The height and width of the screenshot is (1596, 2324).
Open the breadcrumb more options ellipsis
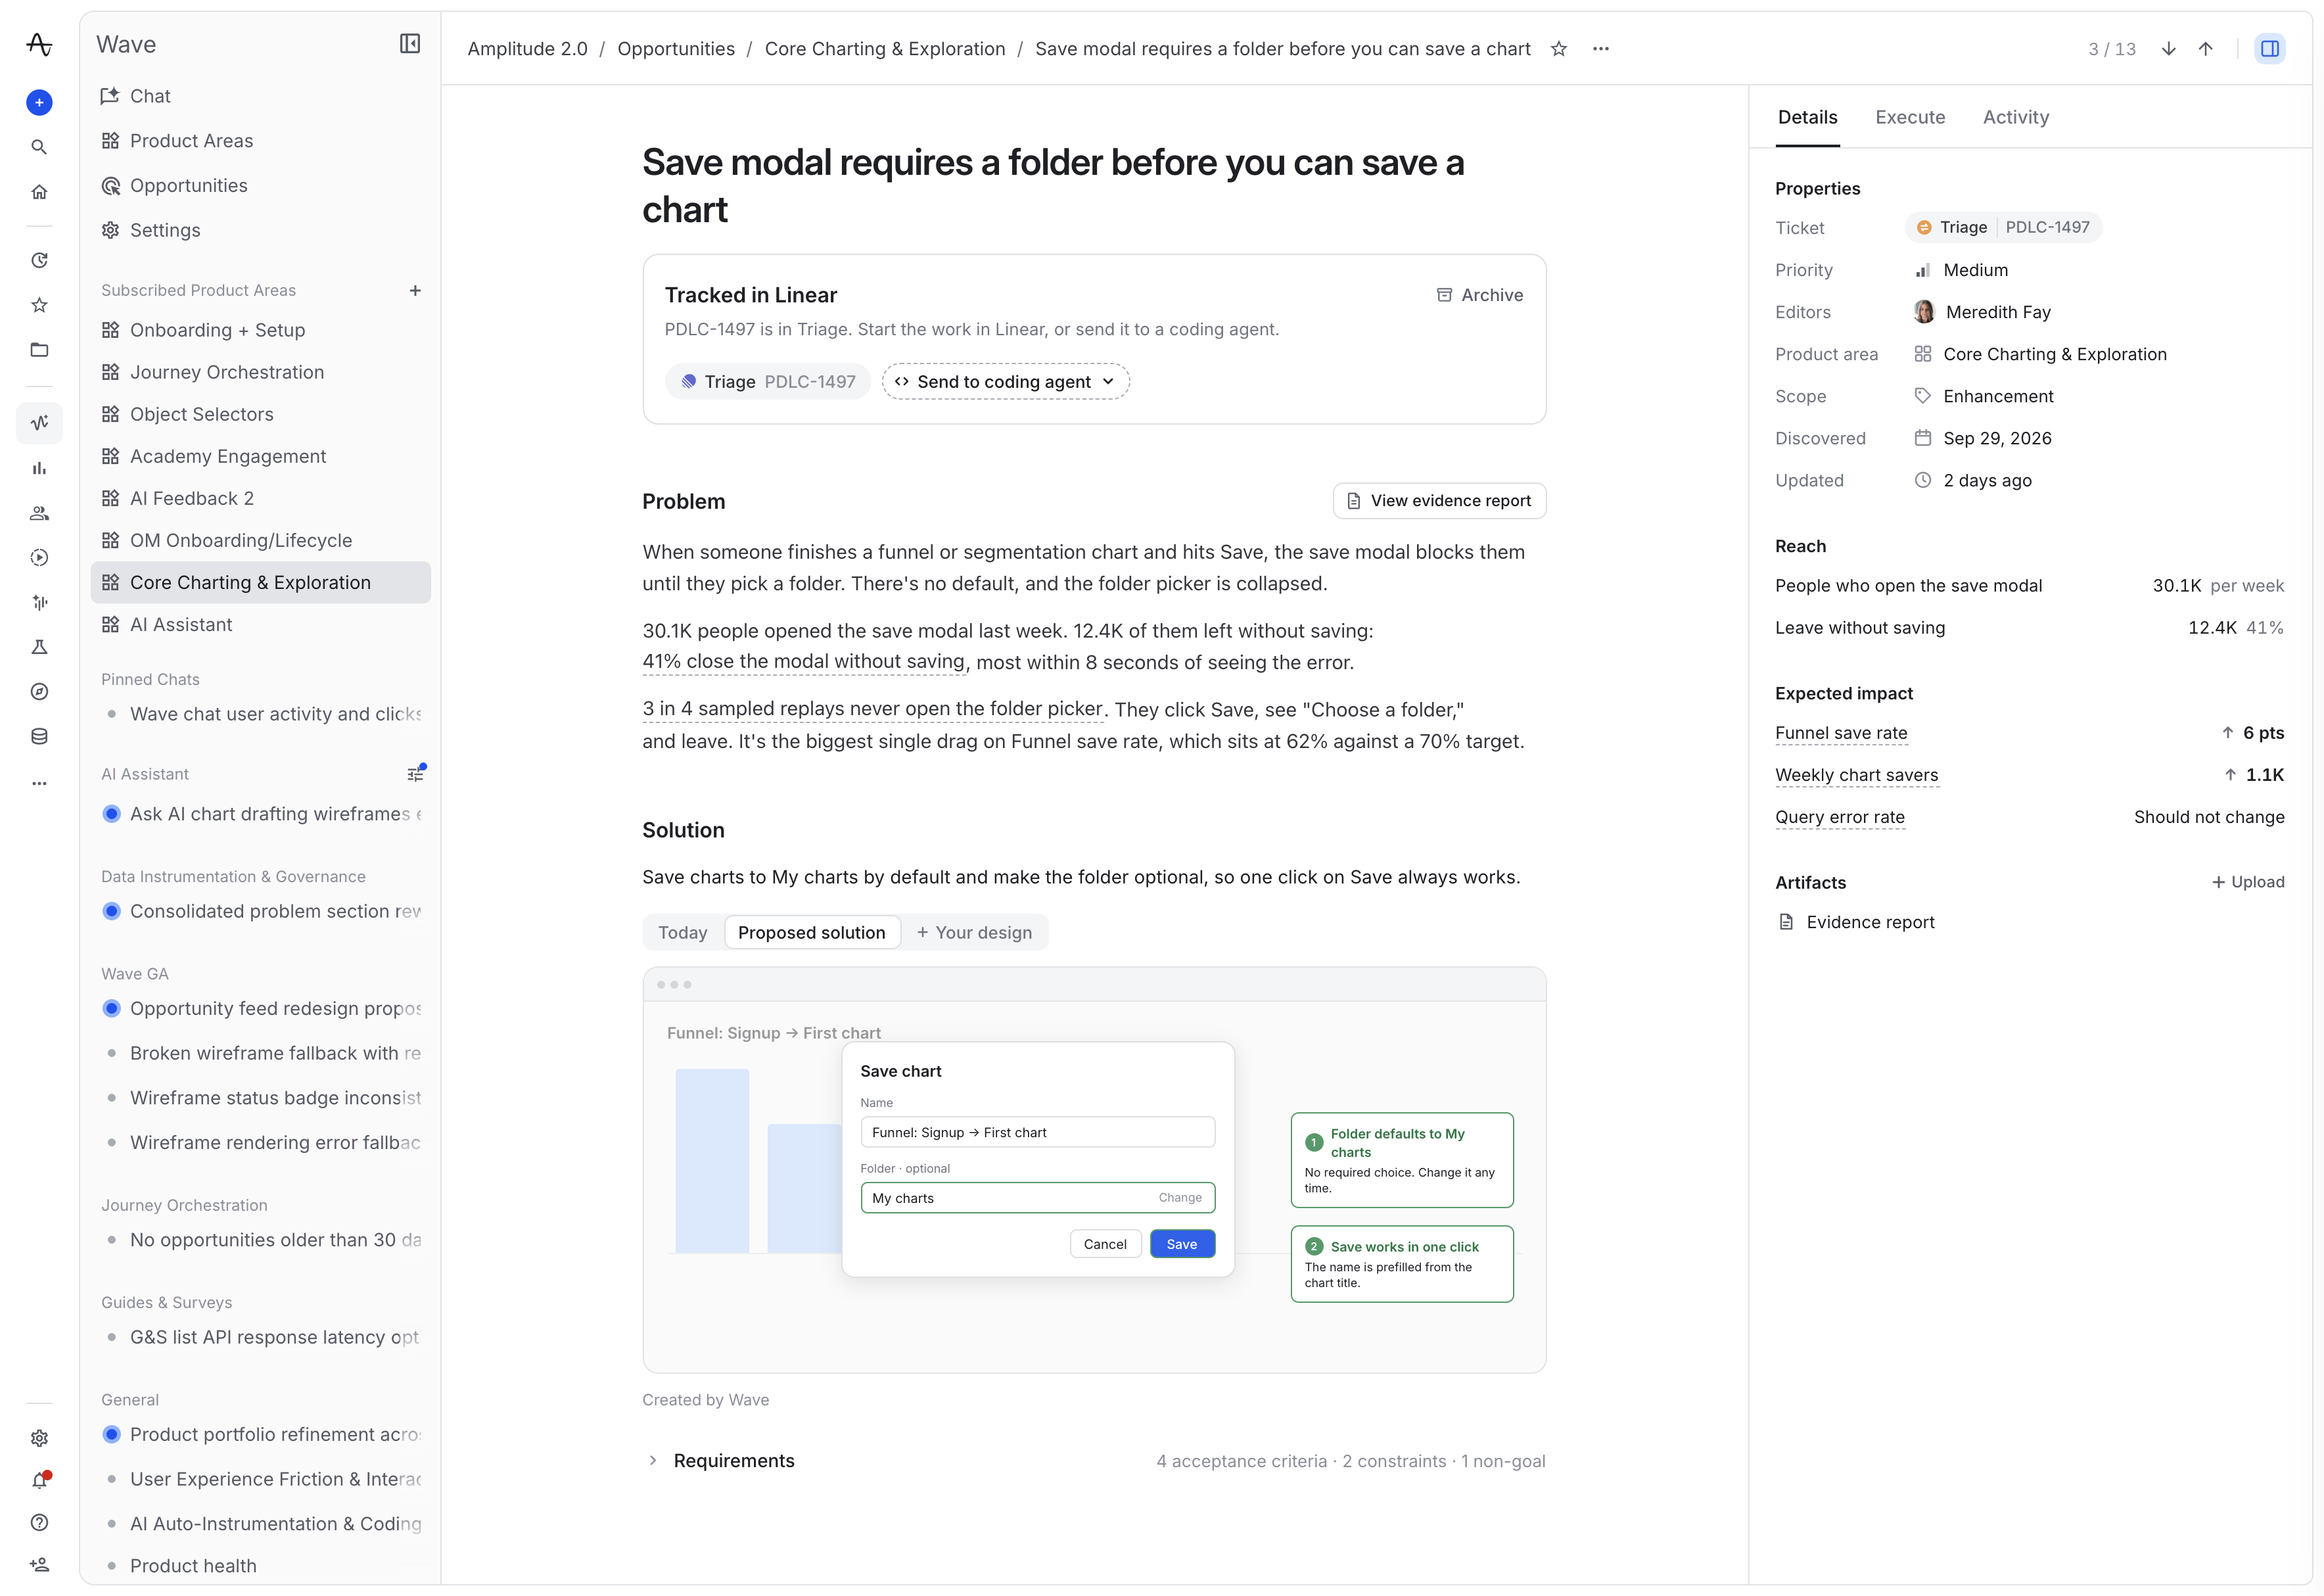[x=1601, y=49]
